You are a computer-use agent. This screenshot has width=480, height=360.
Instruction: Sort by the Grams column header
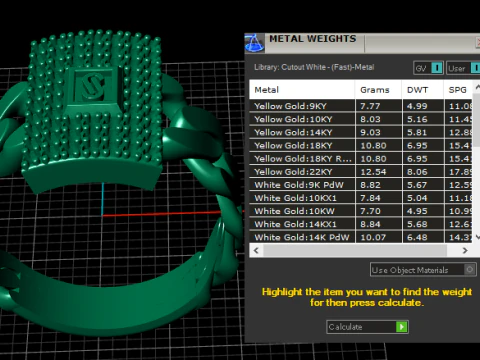[x=378, y=90]
